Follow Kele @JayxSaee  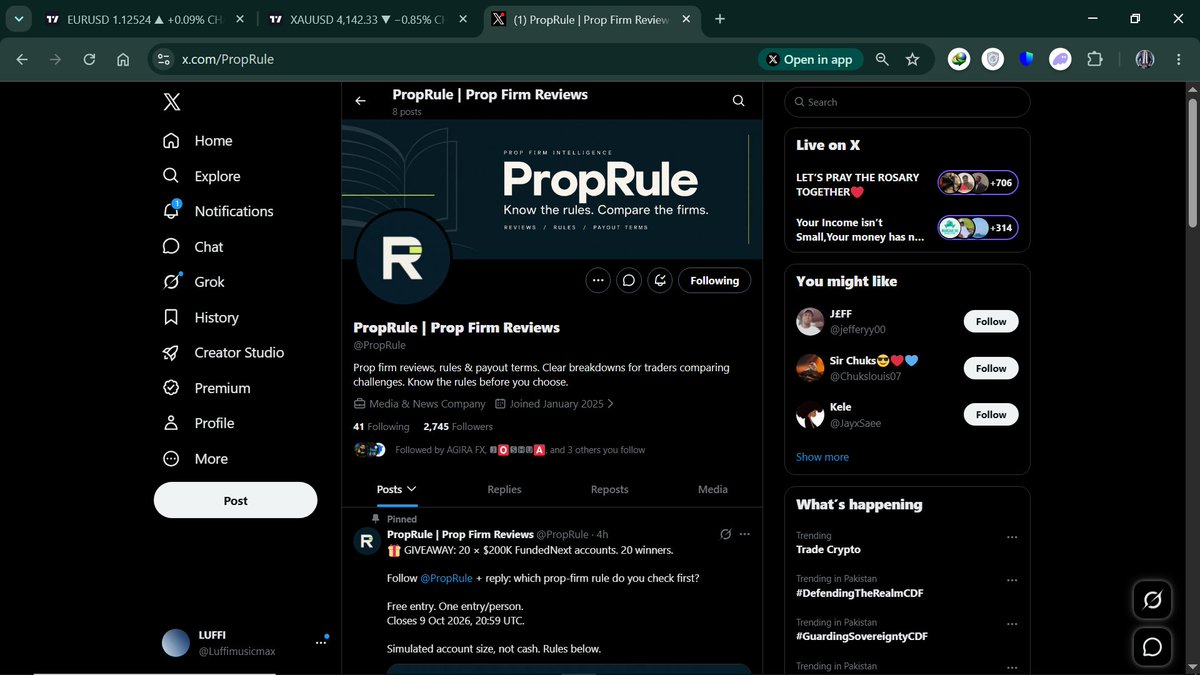991,414
